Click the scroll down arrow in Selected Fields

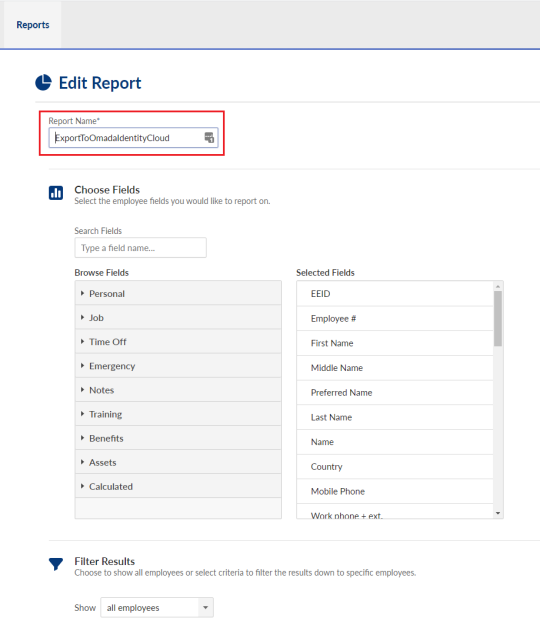[498, 514]
